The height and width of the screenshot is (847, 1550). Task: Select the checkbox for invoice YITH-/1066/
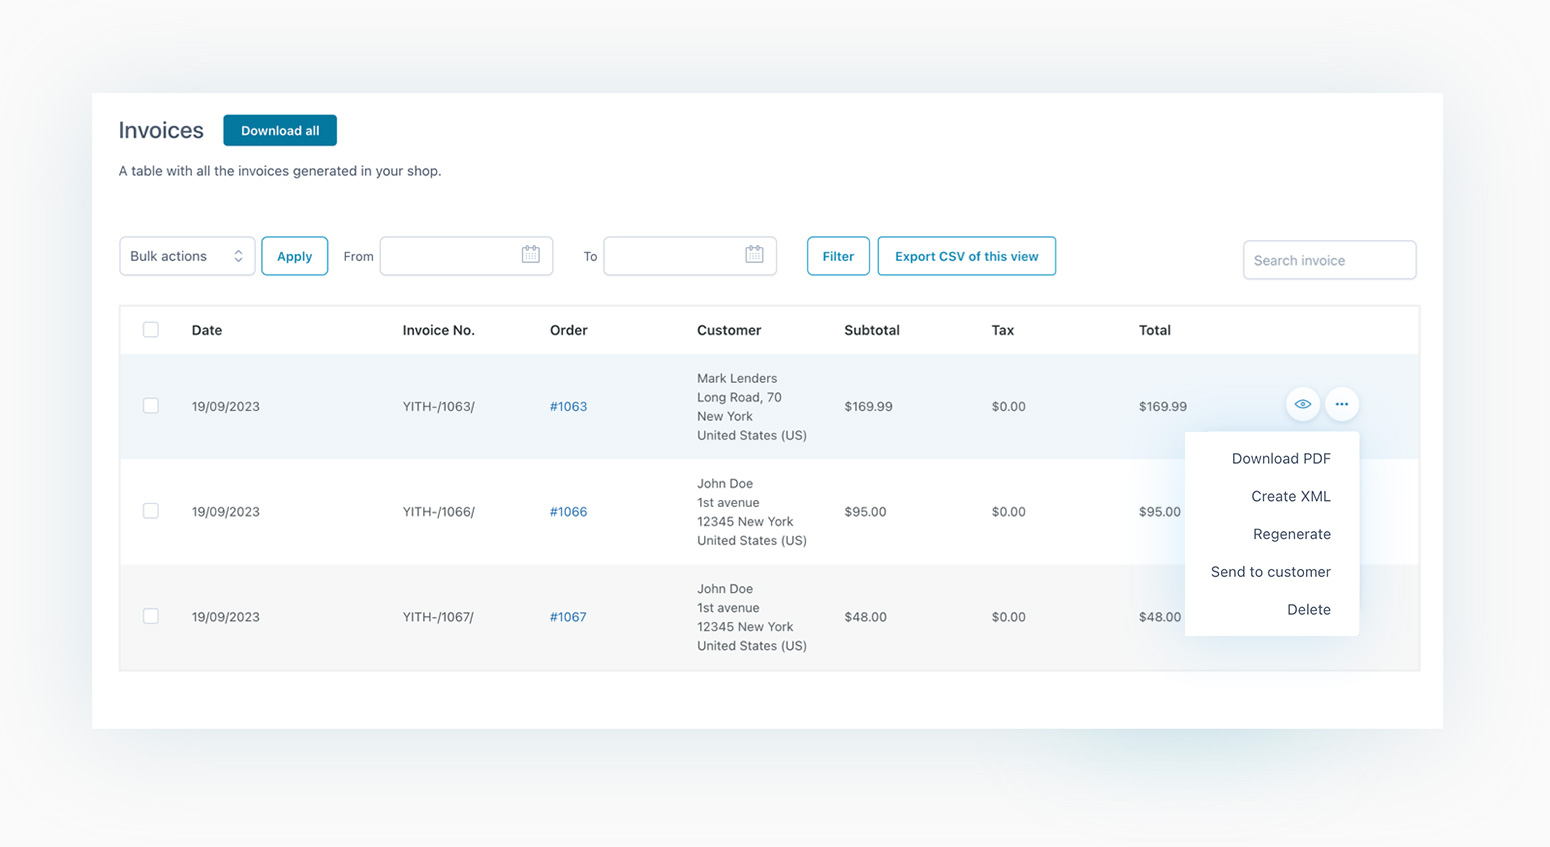click(x=150, y=510)
